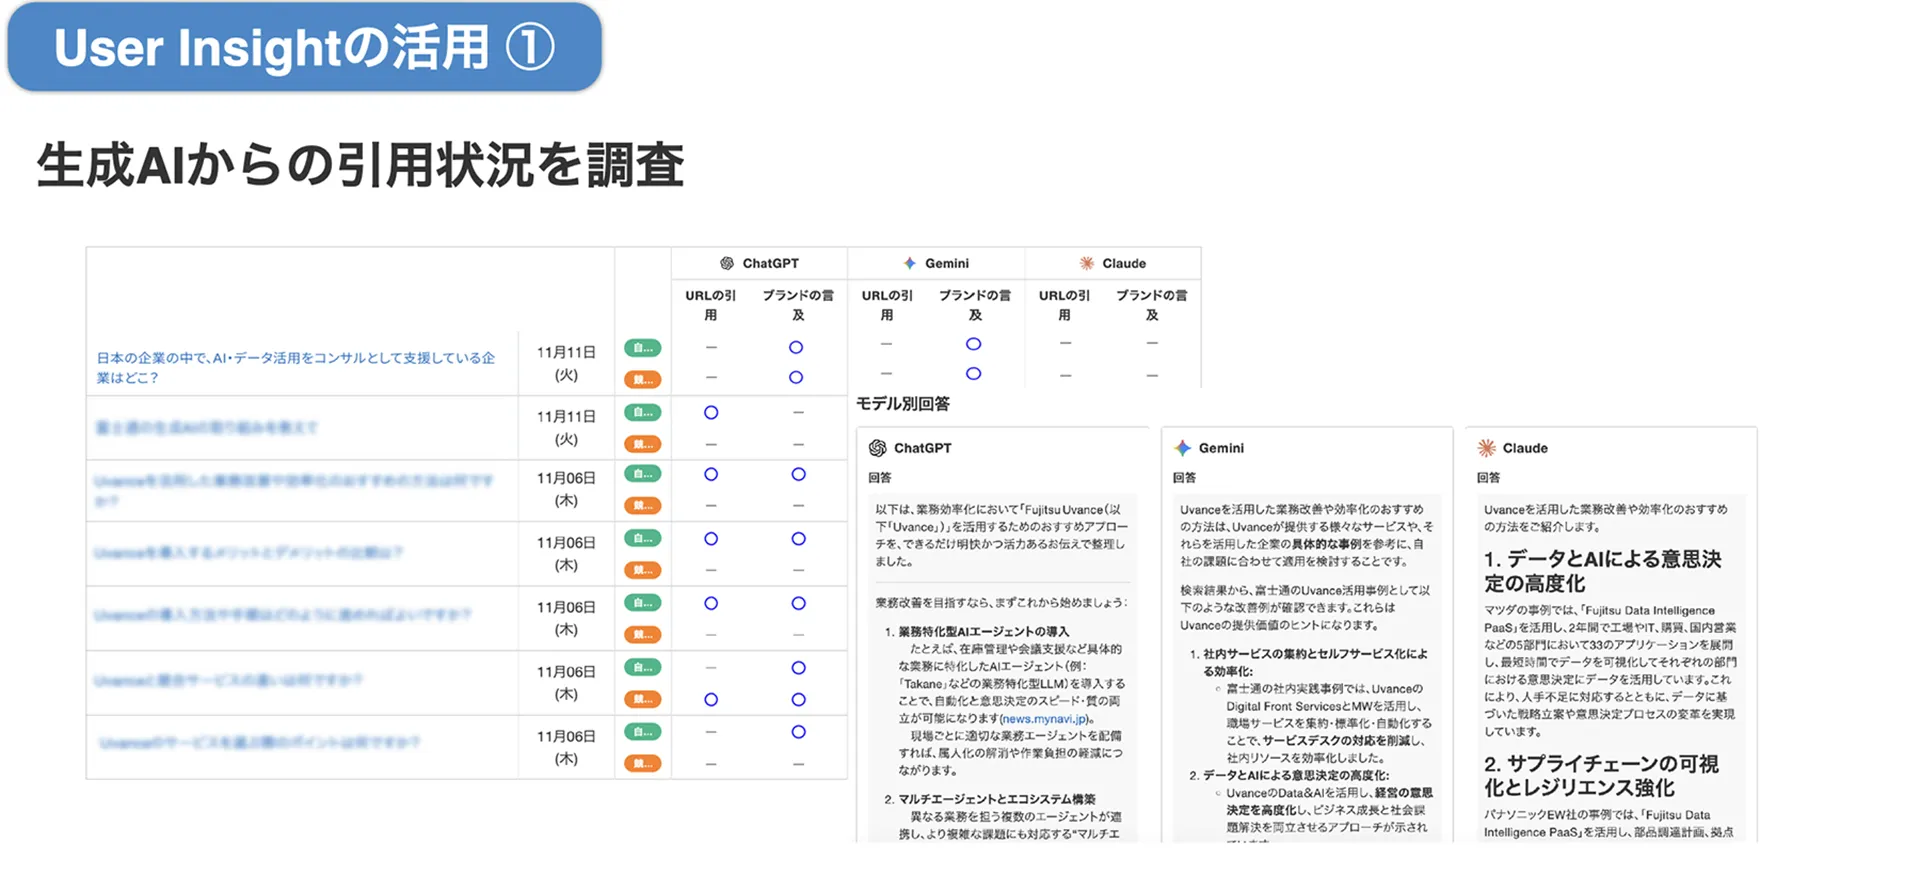Click ブランドの言及 column header under Claude
This screenshot has width=1920, height=875.
pos(1152,305)
